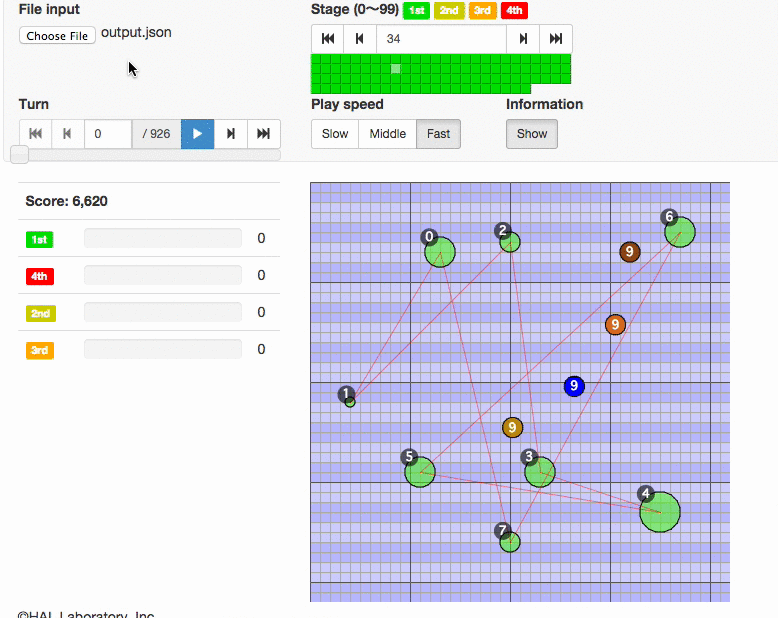Set play speed to Middle
Viewport: 778px width, 618px height.
coord(388,134)
